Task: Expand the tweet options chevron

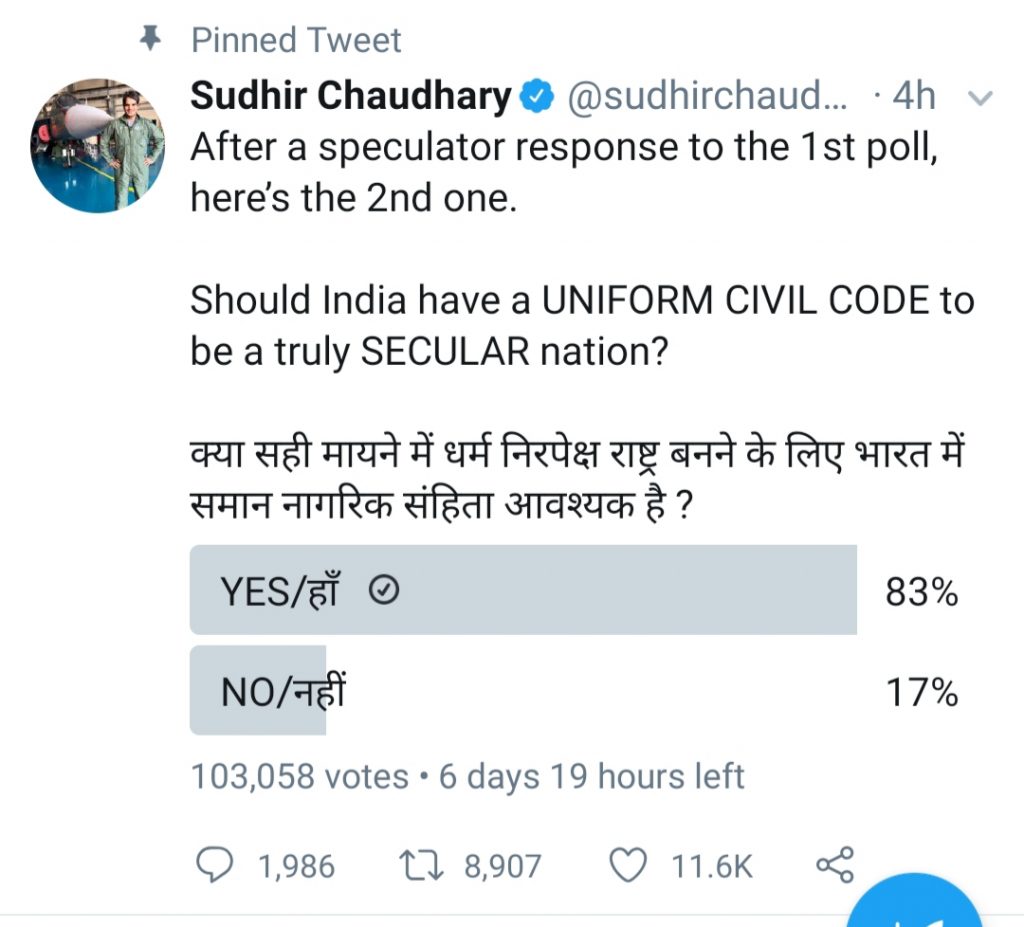Action: [980, 98]
